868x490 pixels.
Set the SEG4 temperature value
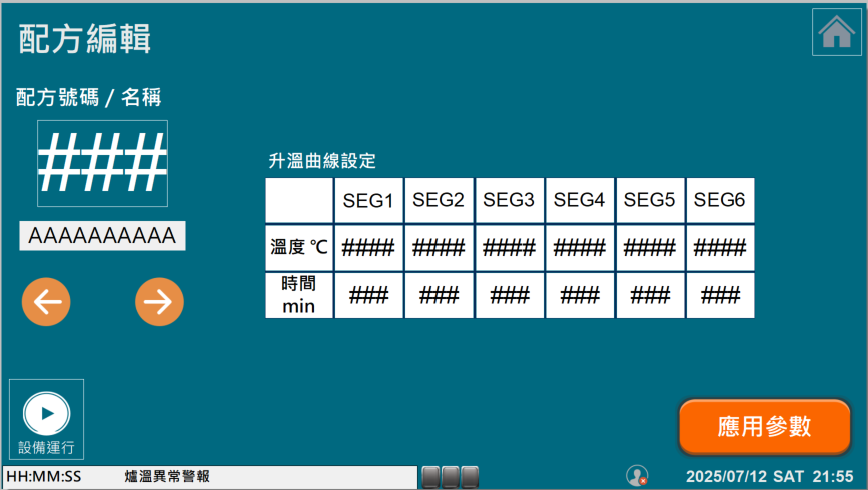[580, 248]
